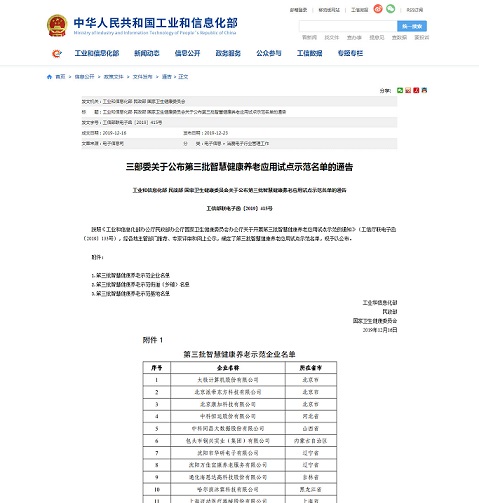Viewport: 479px width, 503px height.
Task: Open 工信微报 link in top bar
Action: 359,10
